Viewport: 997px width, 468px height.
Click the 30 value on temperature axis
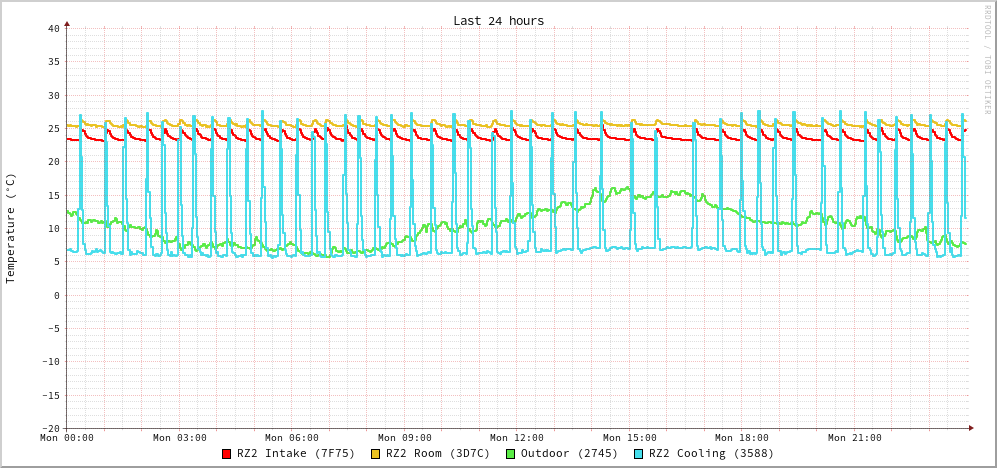tap(53, 95)
